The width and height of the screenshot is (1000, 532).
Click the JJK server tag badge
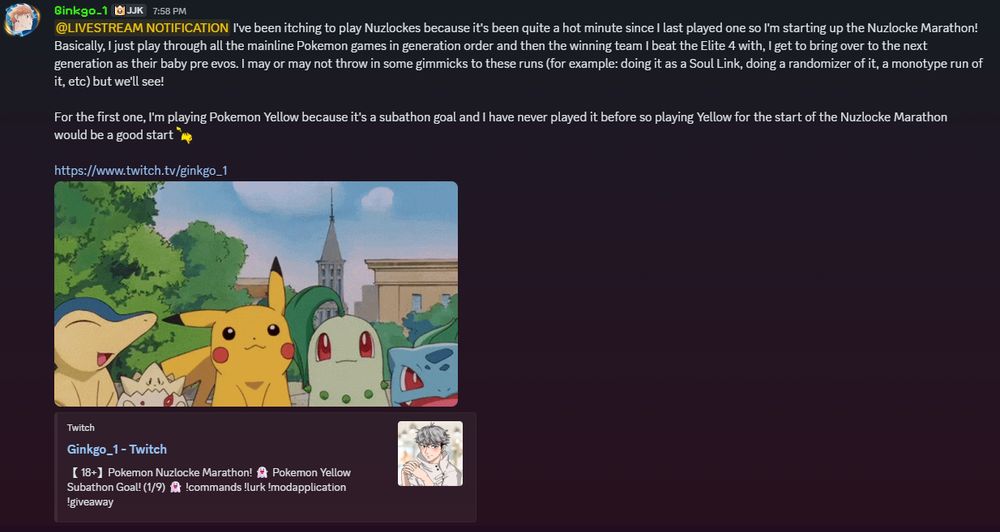click(x=130, y=11)
